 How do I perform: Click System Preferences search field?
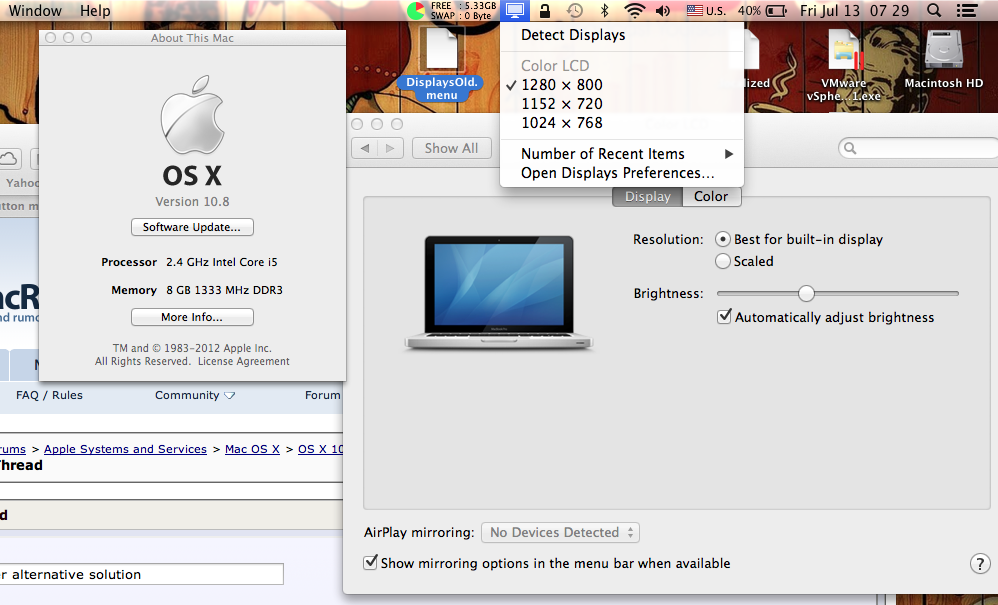[918, 148]
